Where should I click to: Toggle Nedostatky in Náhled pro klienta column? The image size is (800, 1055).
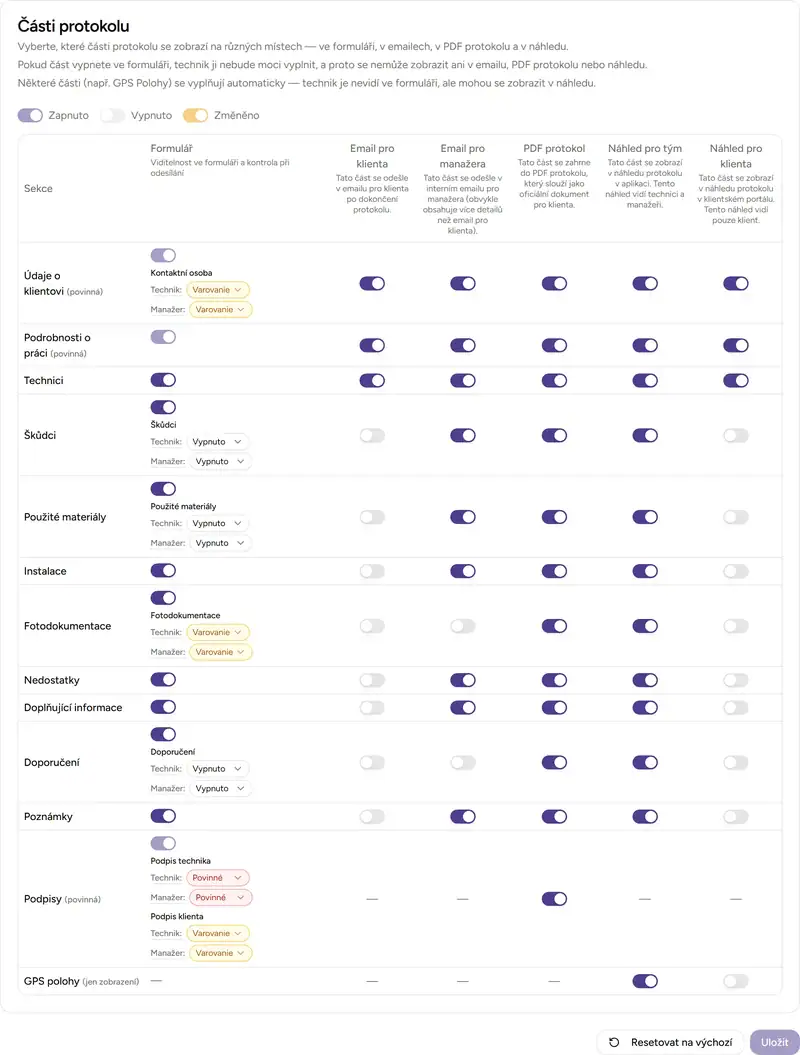(735, 680)
